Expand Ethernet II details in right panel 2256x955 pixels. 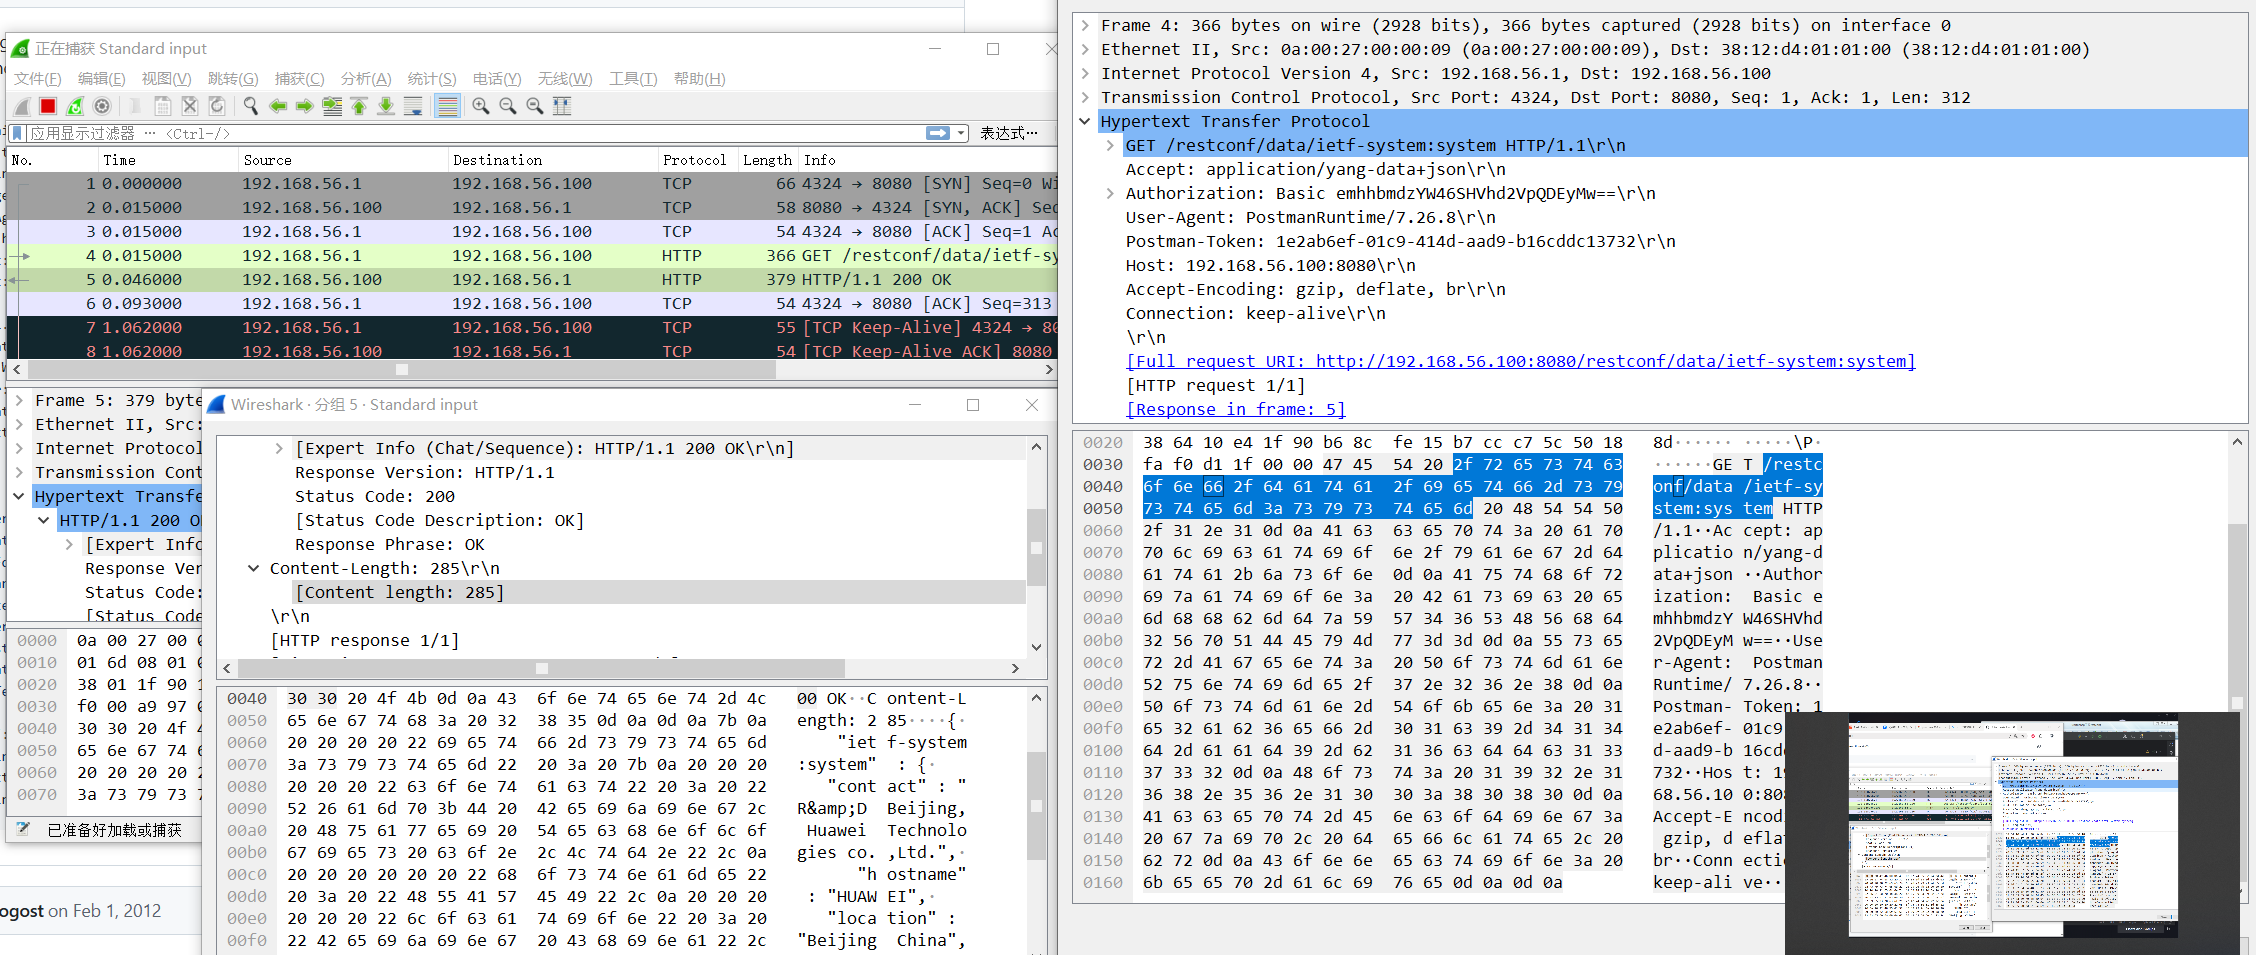pos(1084,49)
